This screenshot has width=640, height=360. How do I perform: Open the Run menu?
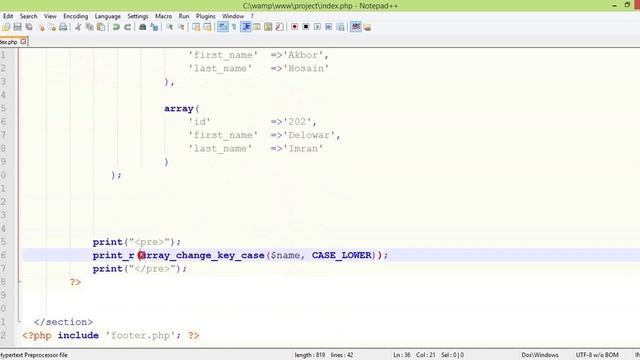coord(184,16)
